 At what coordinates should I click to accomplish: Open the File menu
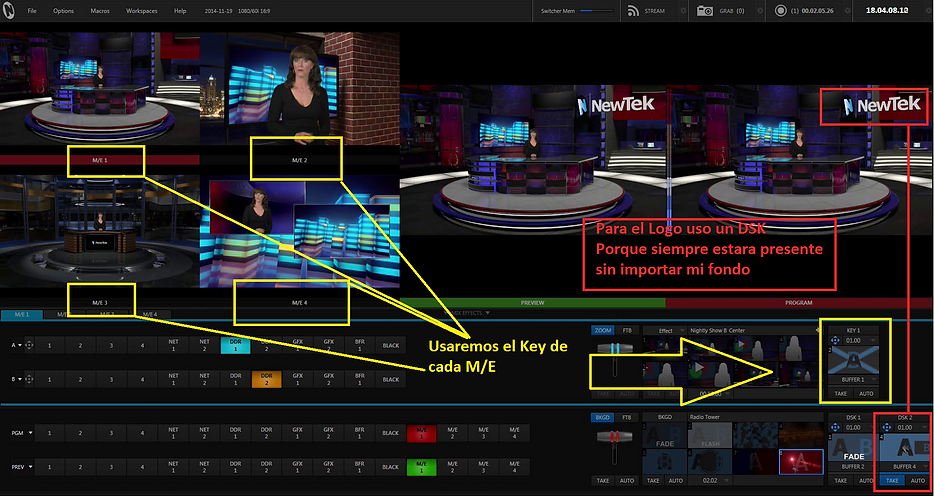(x=32, y=11)
